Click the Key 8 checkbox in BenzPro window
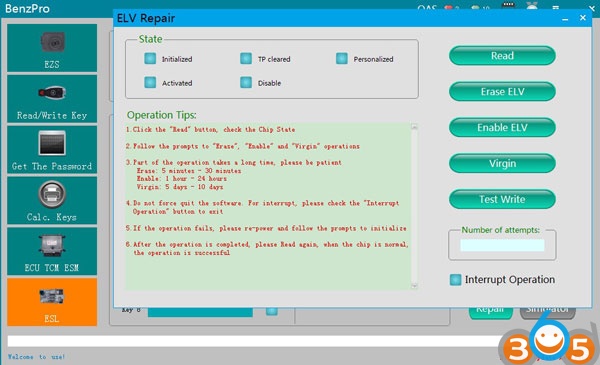This screenshot has width=600, height=365. point(272,311)
